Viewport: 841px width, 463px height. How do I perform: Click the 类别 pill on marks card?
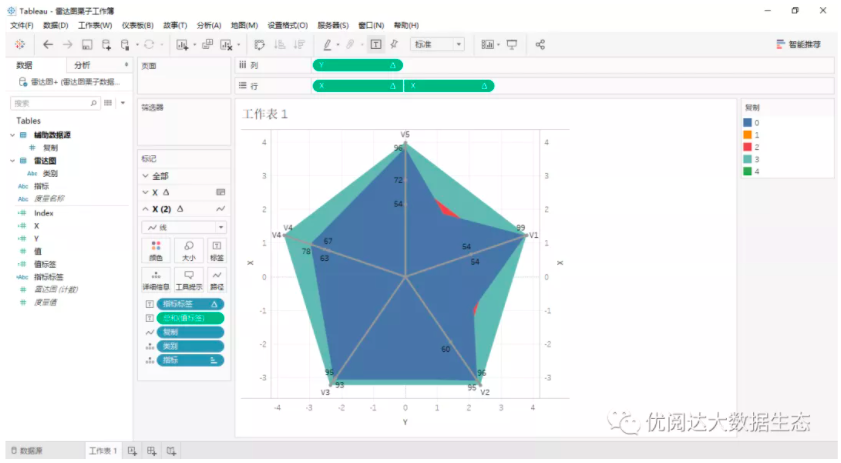point(190,346)
